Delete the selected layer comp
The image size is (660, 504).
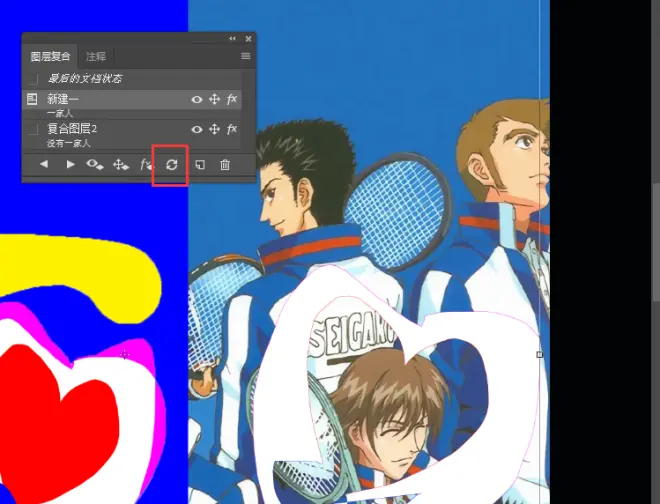tap(225, 165)
